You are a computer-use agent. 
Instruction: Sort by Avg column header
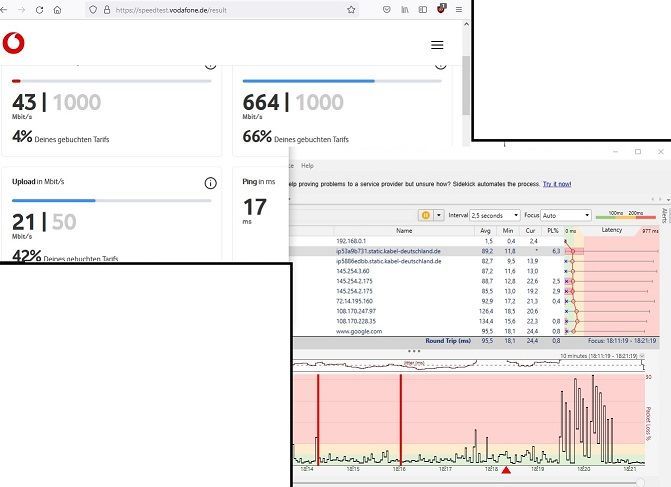point(485,231)
